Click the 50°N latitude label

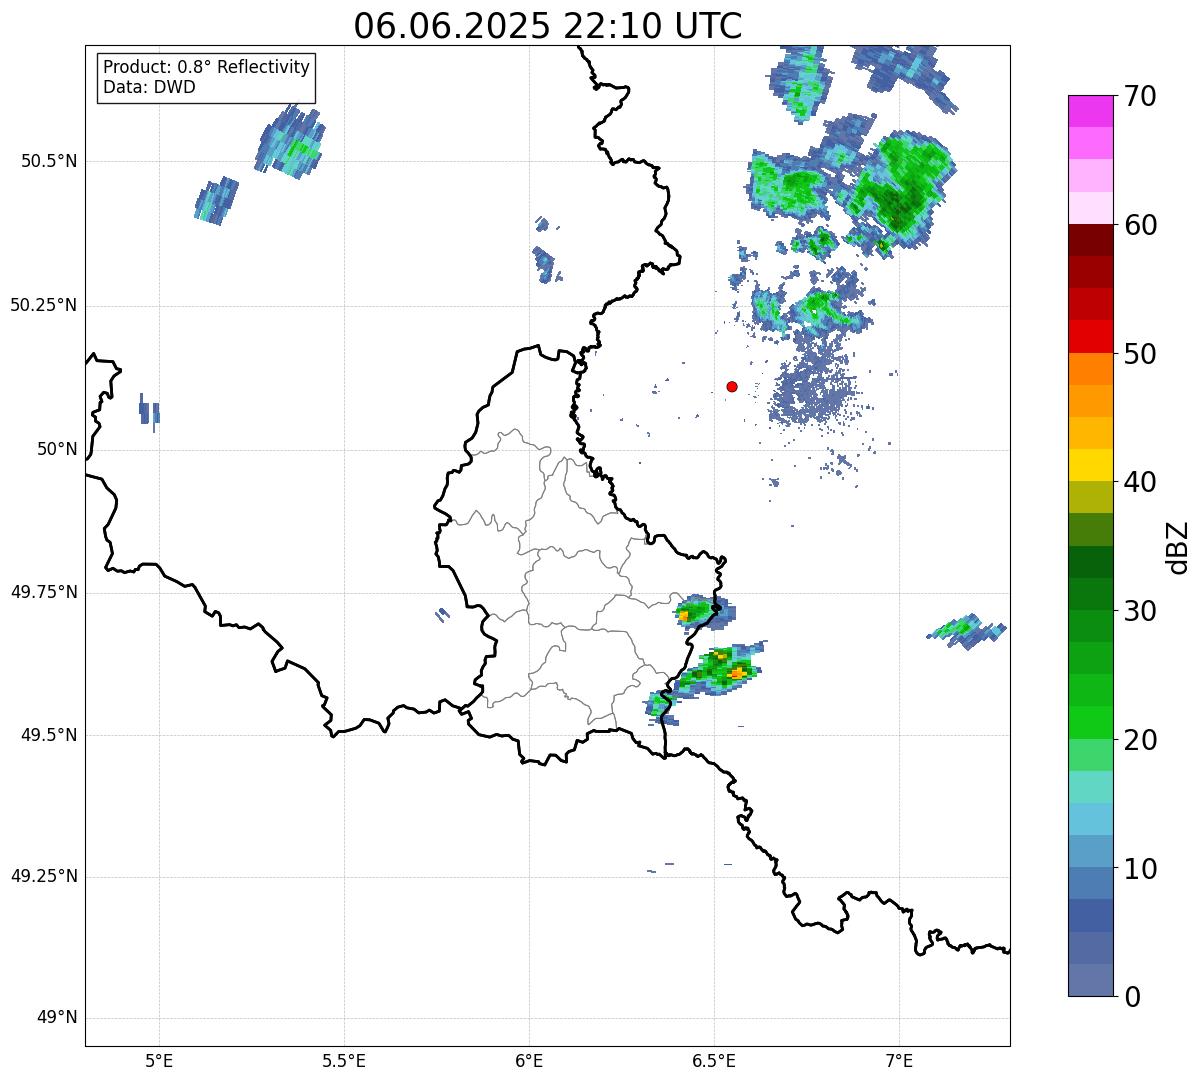click(x=57, y=449)
